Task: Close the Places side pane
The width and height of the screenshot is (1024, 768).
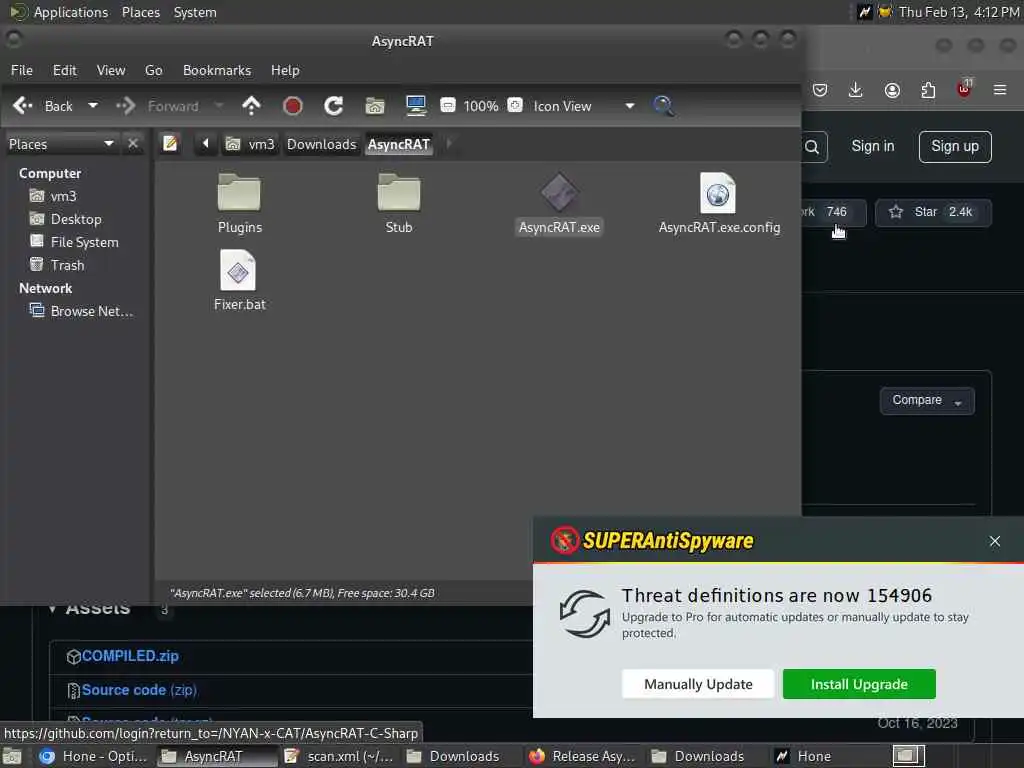Action: click(133, 143)
